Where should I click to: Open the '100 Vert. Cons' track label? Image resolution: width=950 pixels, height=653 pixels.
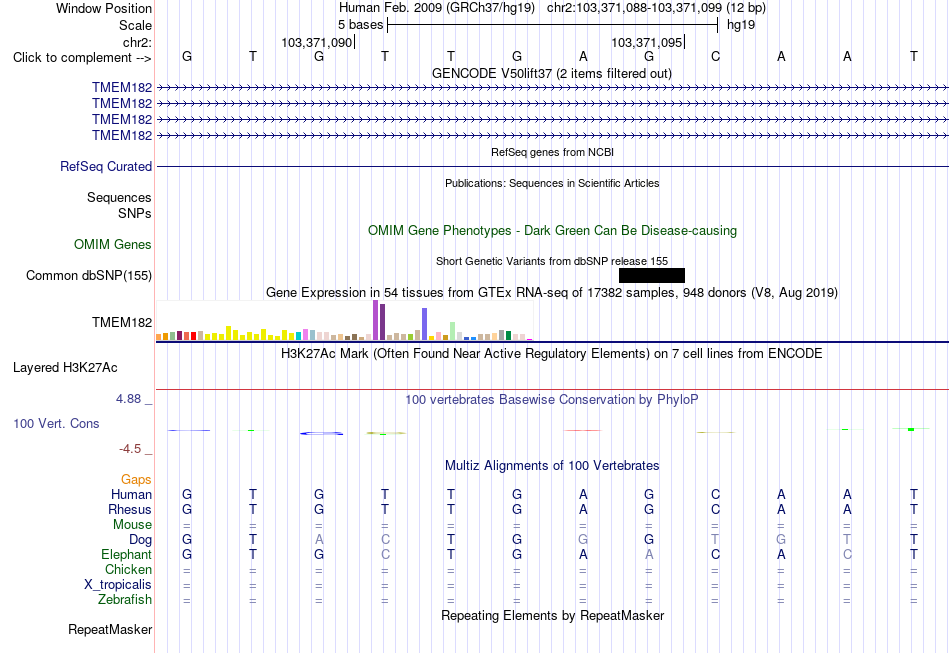click(x=56, y=423)
